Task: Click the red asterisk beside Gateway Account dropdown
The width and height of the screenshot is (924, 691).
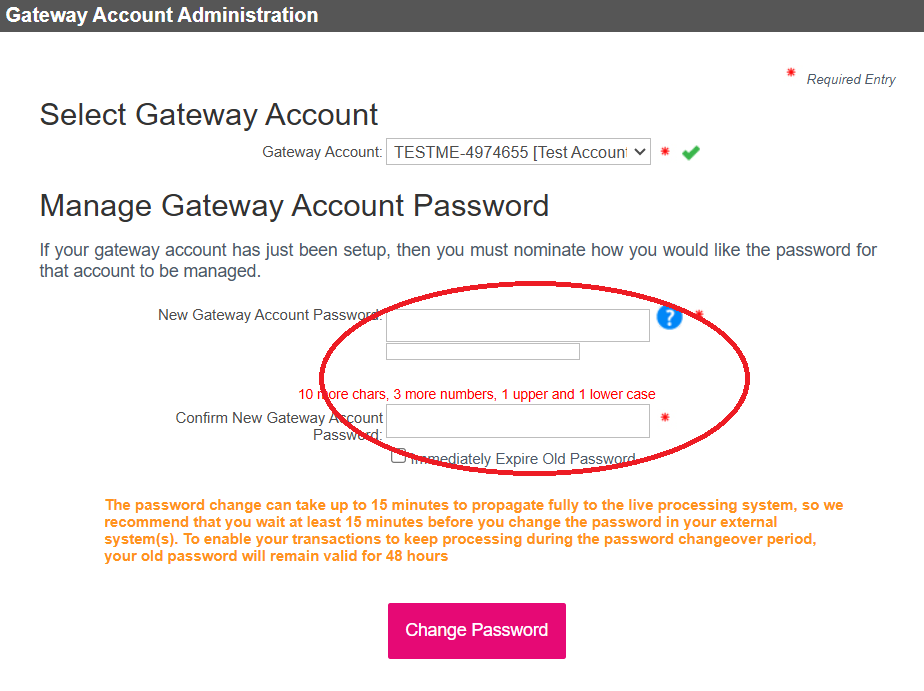Action: pos(665,152)
